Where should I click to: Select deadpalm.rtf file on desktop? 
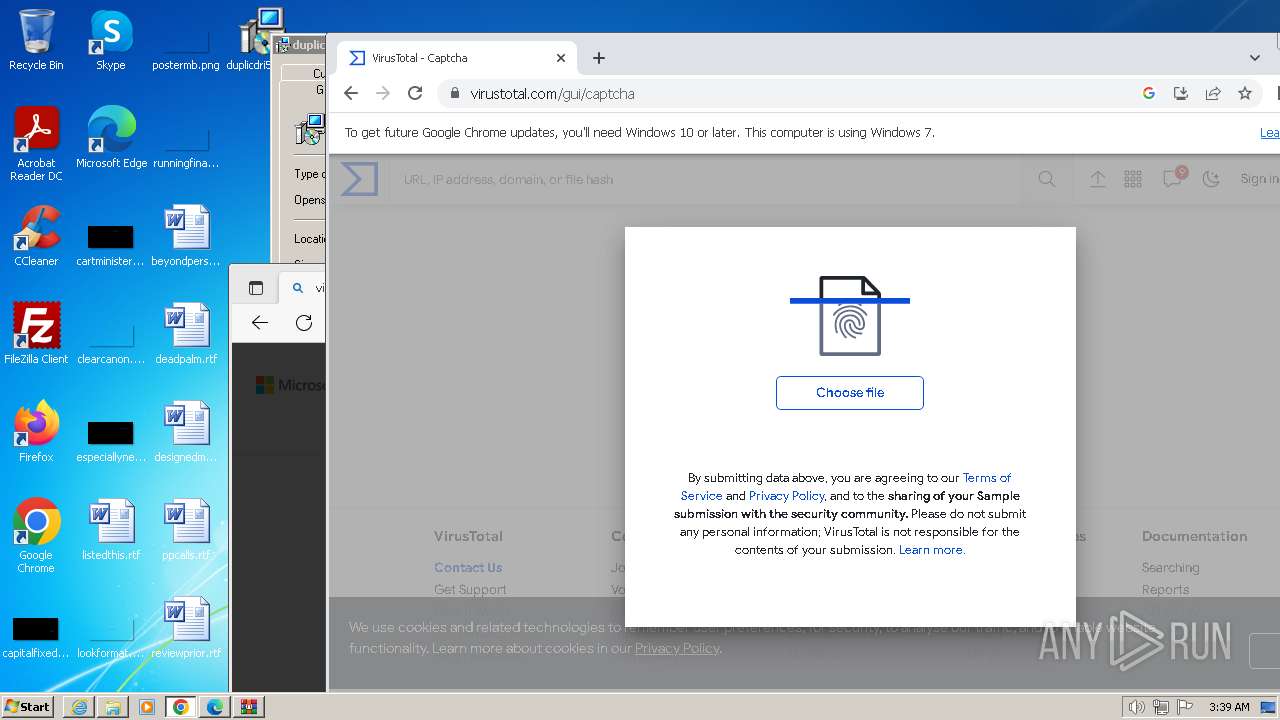pos(186,334)
